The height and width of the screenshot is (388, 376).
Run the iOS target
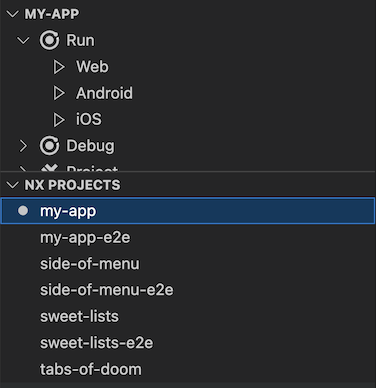pos(89,119)
